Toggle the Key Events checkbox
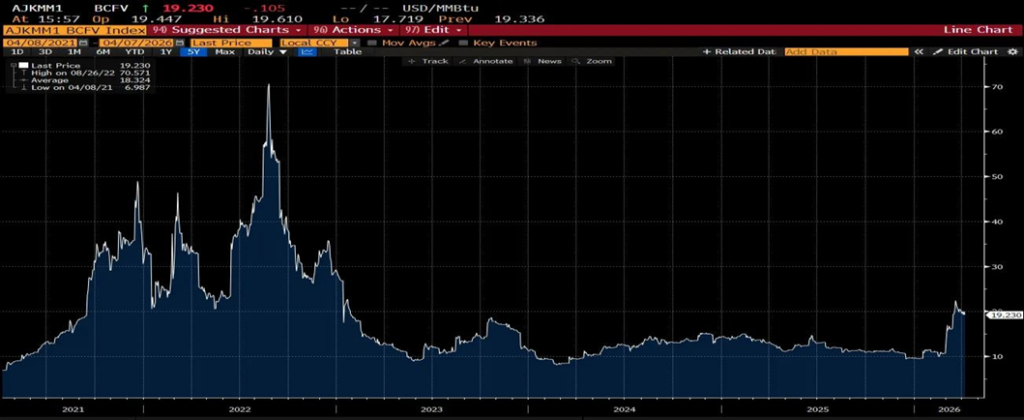Screen dimensions: 1024x420 (465, 43)
